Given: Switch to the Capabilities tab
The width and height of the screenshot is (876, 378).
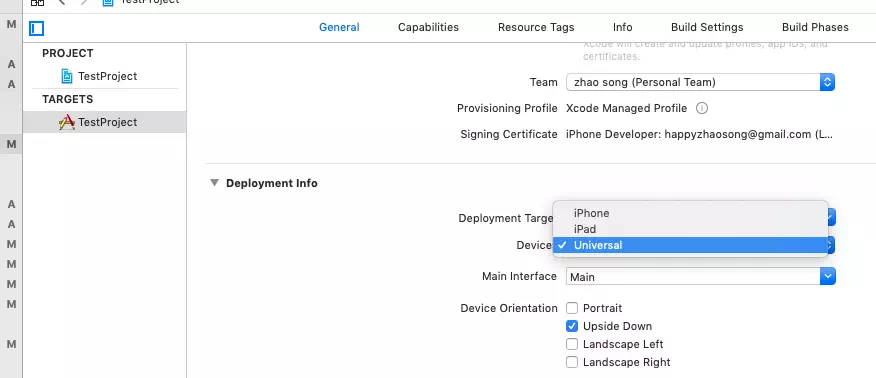Looking at the screenshot, I should 429,27.
